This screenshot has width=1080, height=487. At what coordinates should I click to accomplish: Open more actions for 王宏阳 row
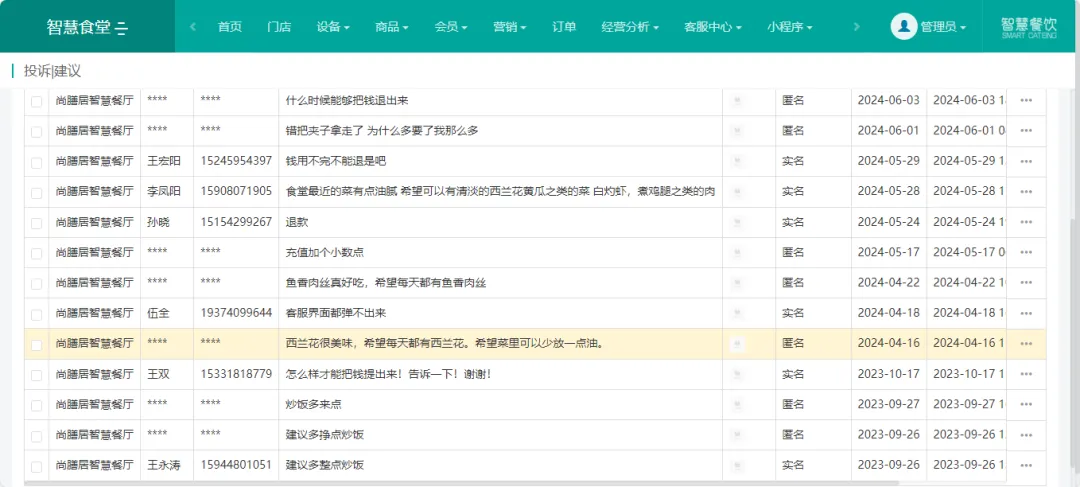pos(1026,161)
